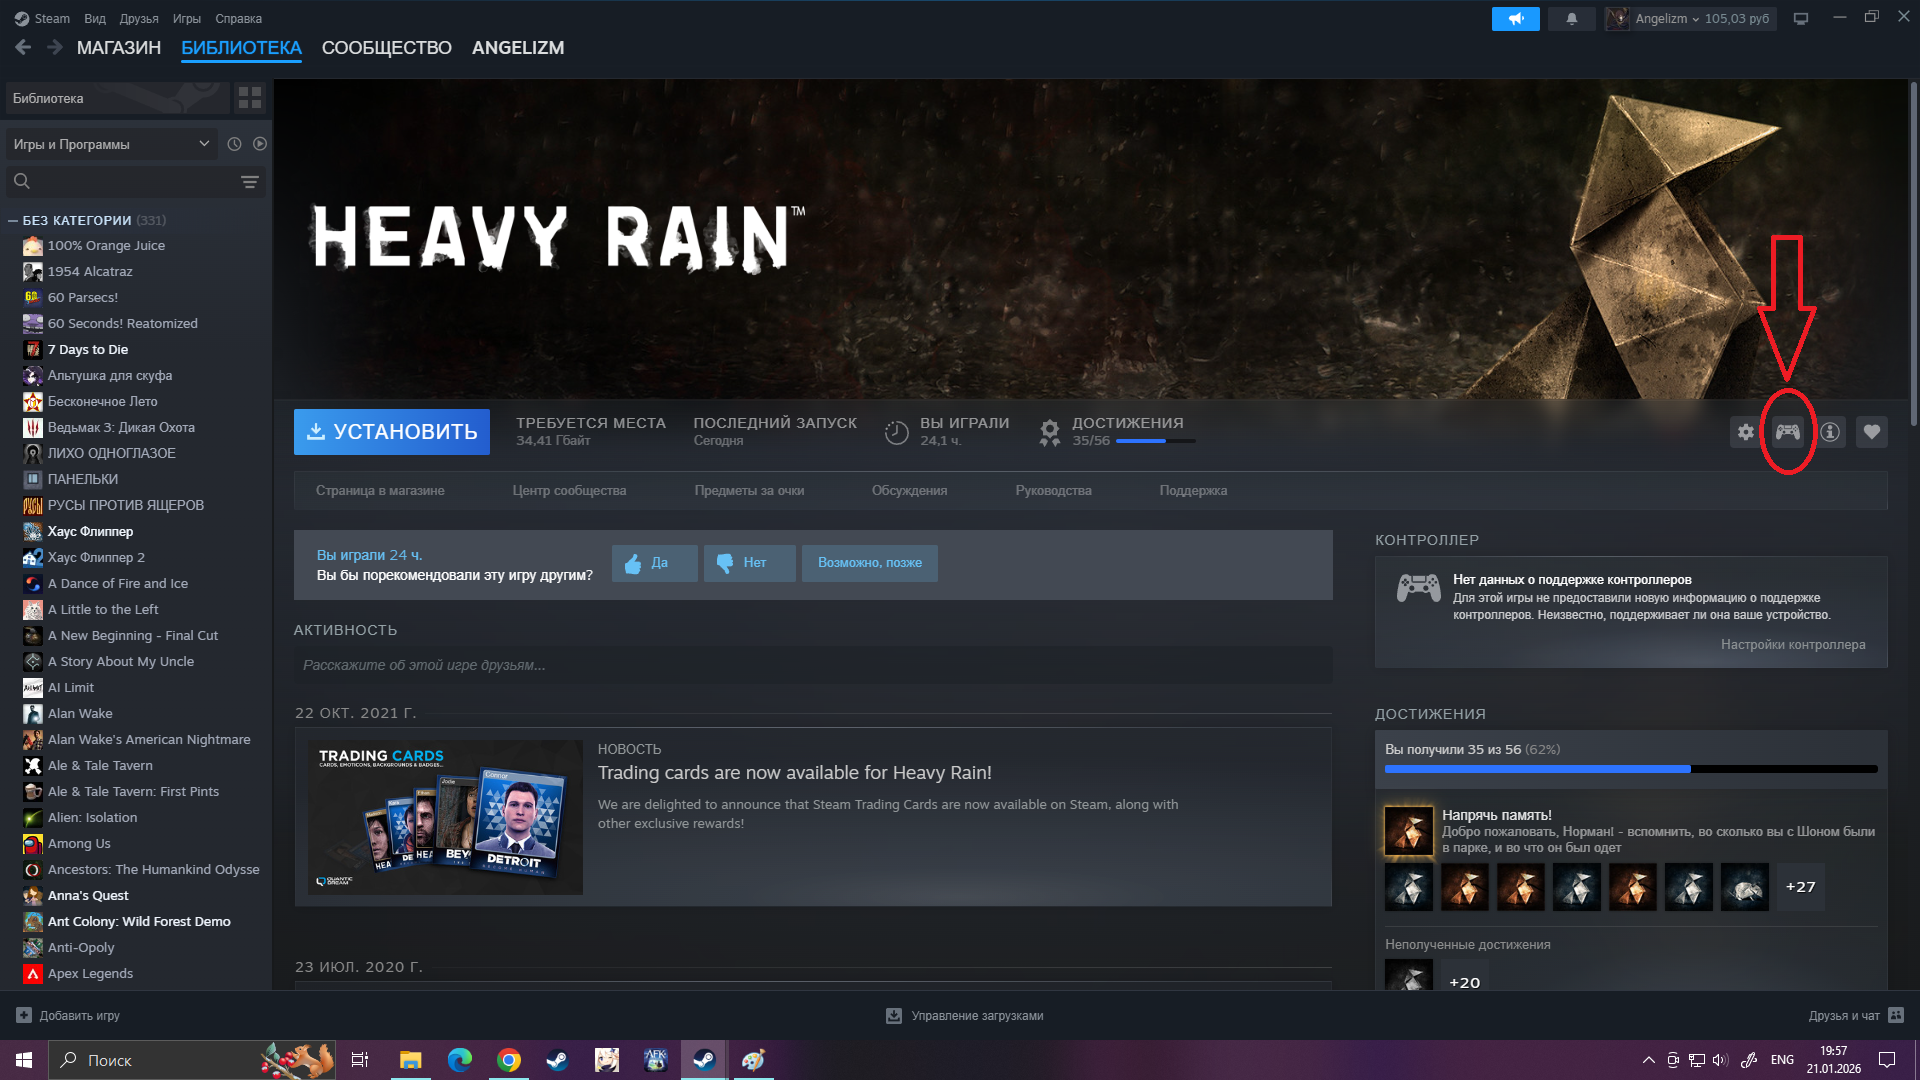Open Настройки контроллера link
This screenshot has height=1080, width=1920.
pyautogui.click(x=1793, y=645)
